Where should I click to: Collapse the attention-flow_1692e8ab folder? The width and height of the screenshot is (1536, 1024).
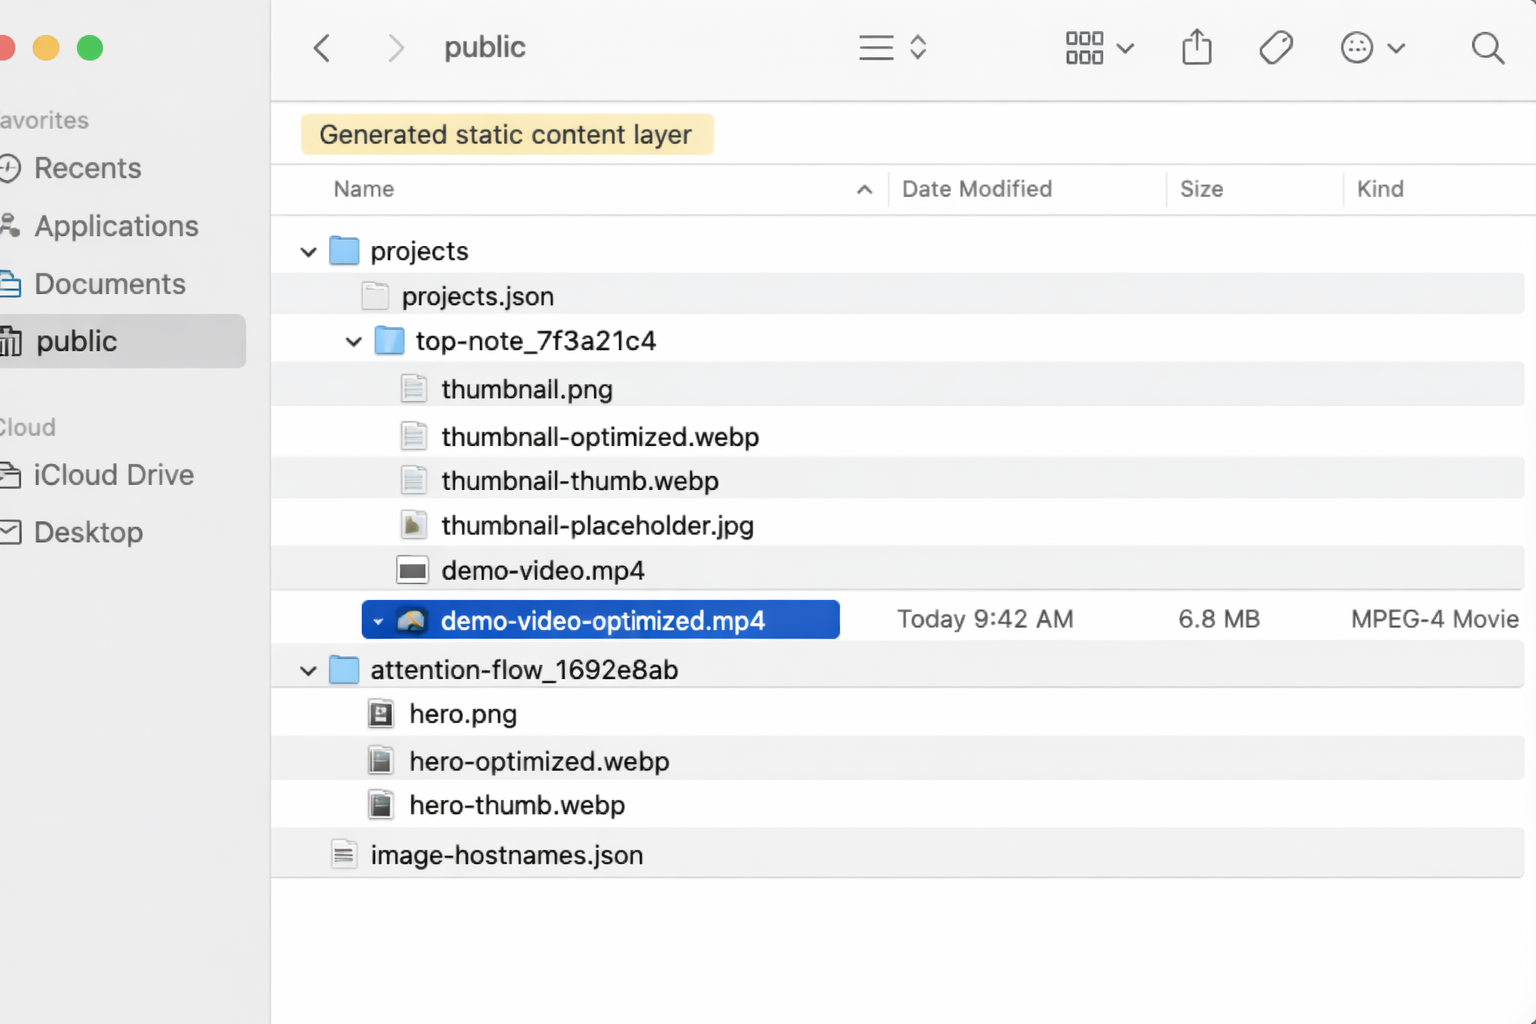308,671
